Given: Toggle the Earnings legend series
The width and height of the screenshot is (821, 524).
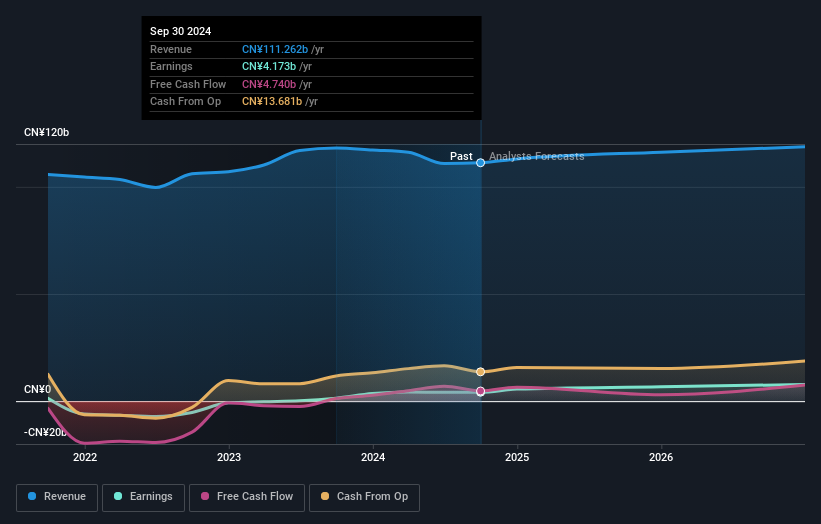Looking at the screenshot, I should point(143,497).
